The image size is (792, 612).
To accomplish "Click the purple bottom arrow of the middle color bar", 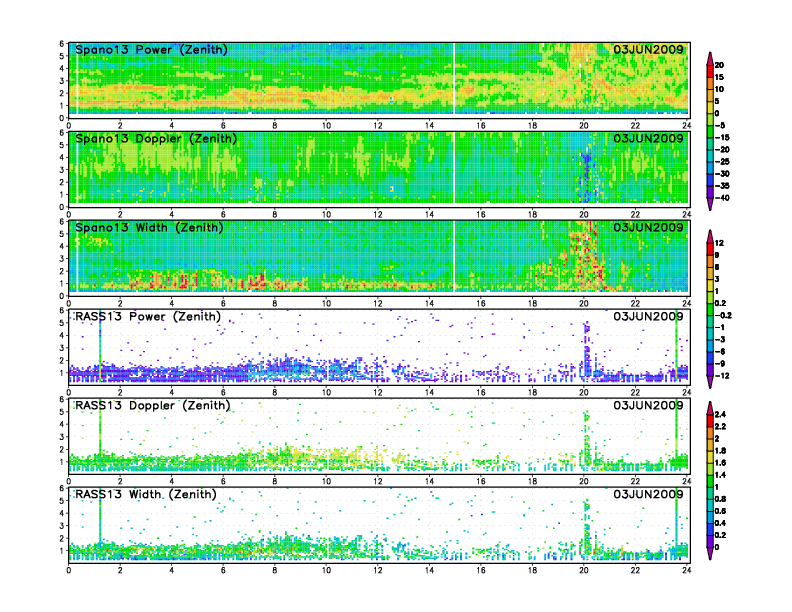I will pyautogui.click(x=710, y=383).
